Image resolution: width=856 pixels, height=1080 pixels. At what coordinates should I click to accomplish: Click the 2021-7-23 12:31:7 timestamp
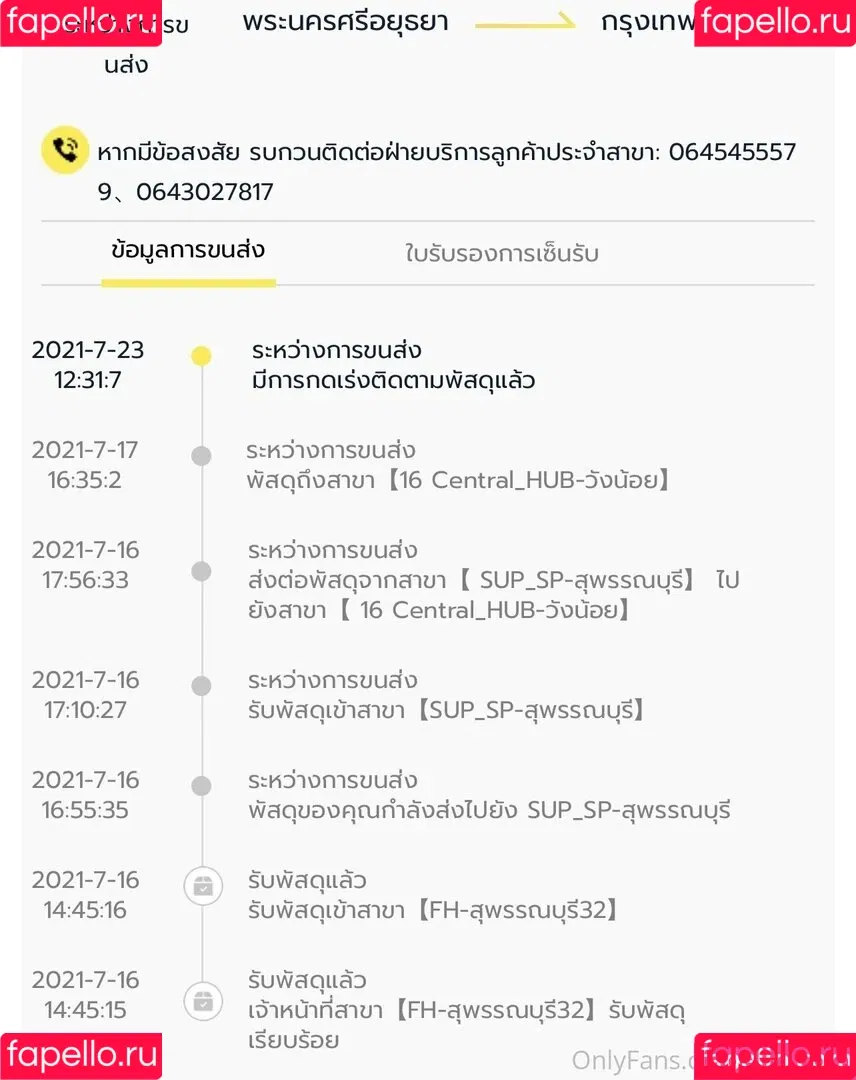point(88,365)
